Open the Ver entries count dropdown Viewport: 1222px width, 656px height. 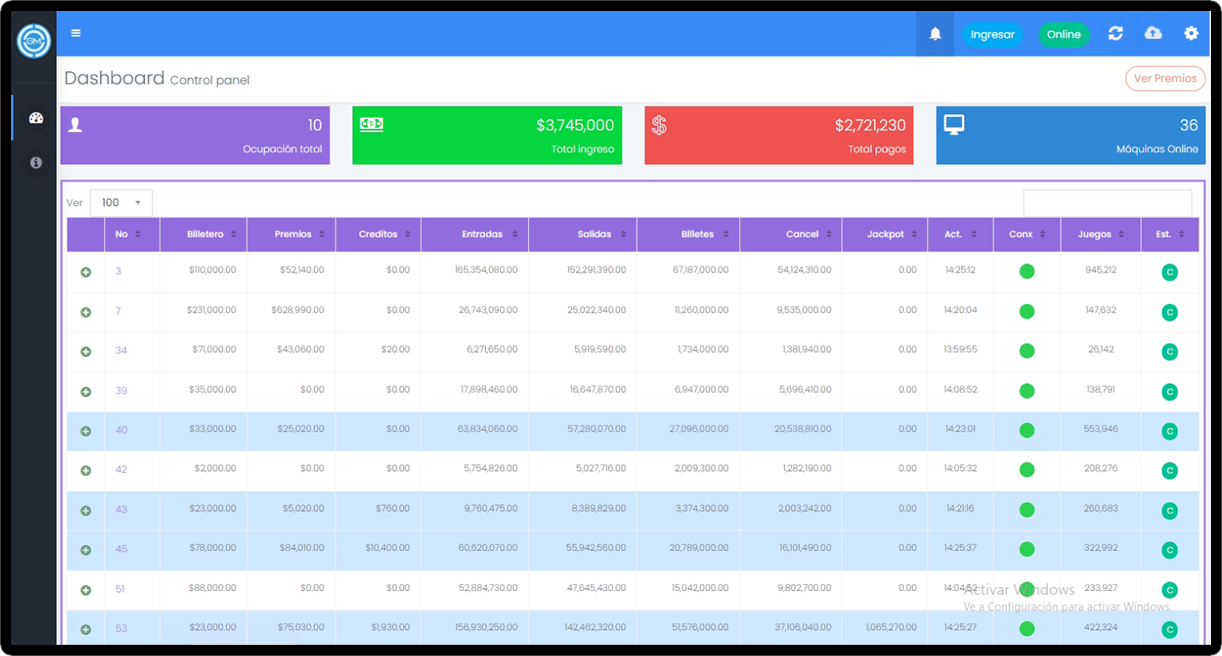121,203
